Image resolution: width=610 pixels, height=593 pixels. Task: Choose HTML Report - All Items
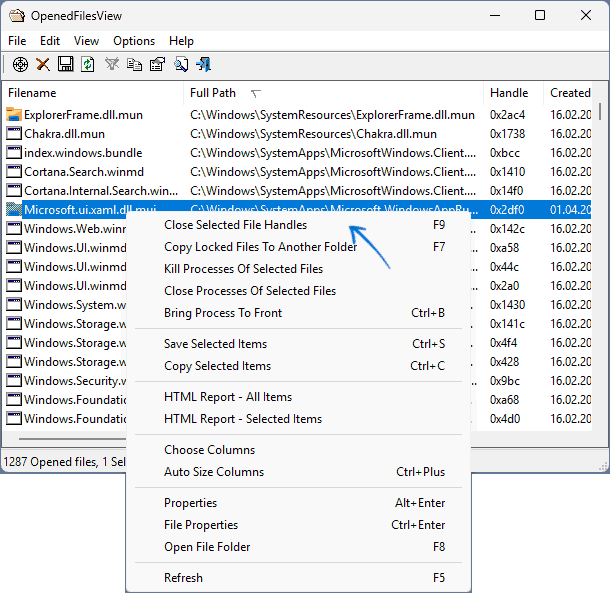(228, 397)
